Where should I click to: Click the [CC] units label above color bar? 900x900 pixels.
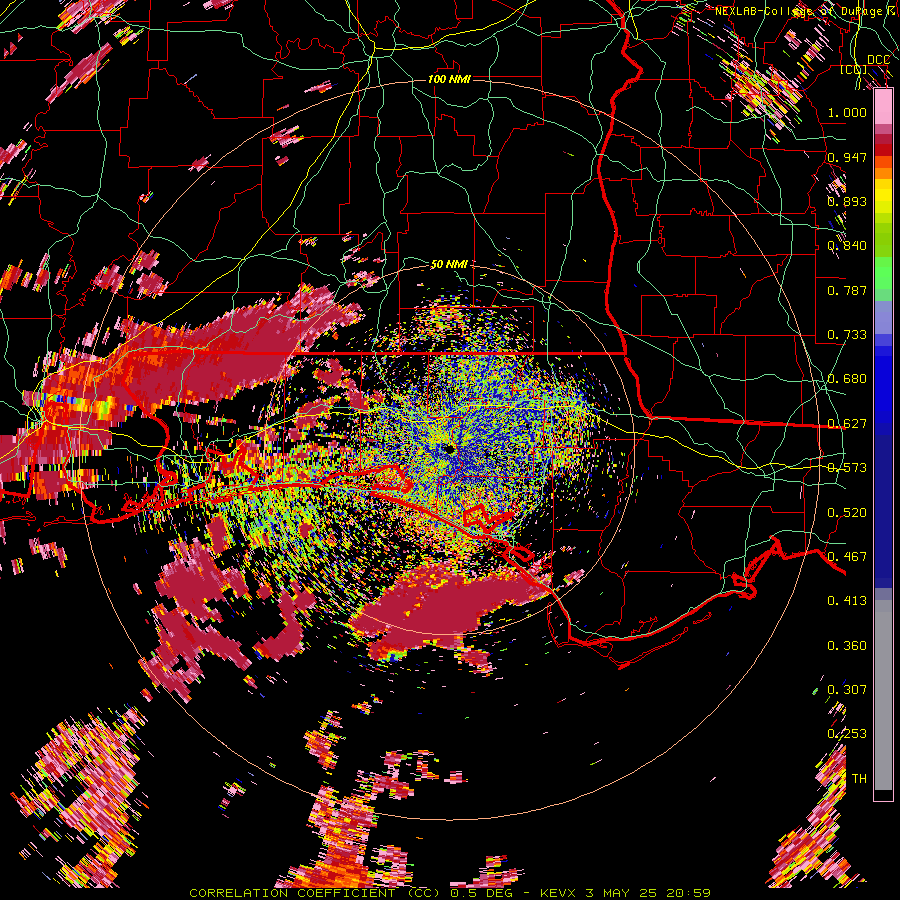(853, 69)
